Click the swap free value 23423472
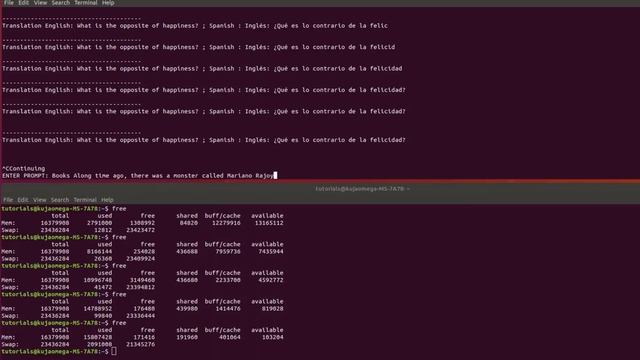 pos(140,230)
